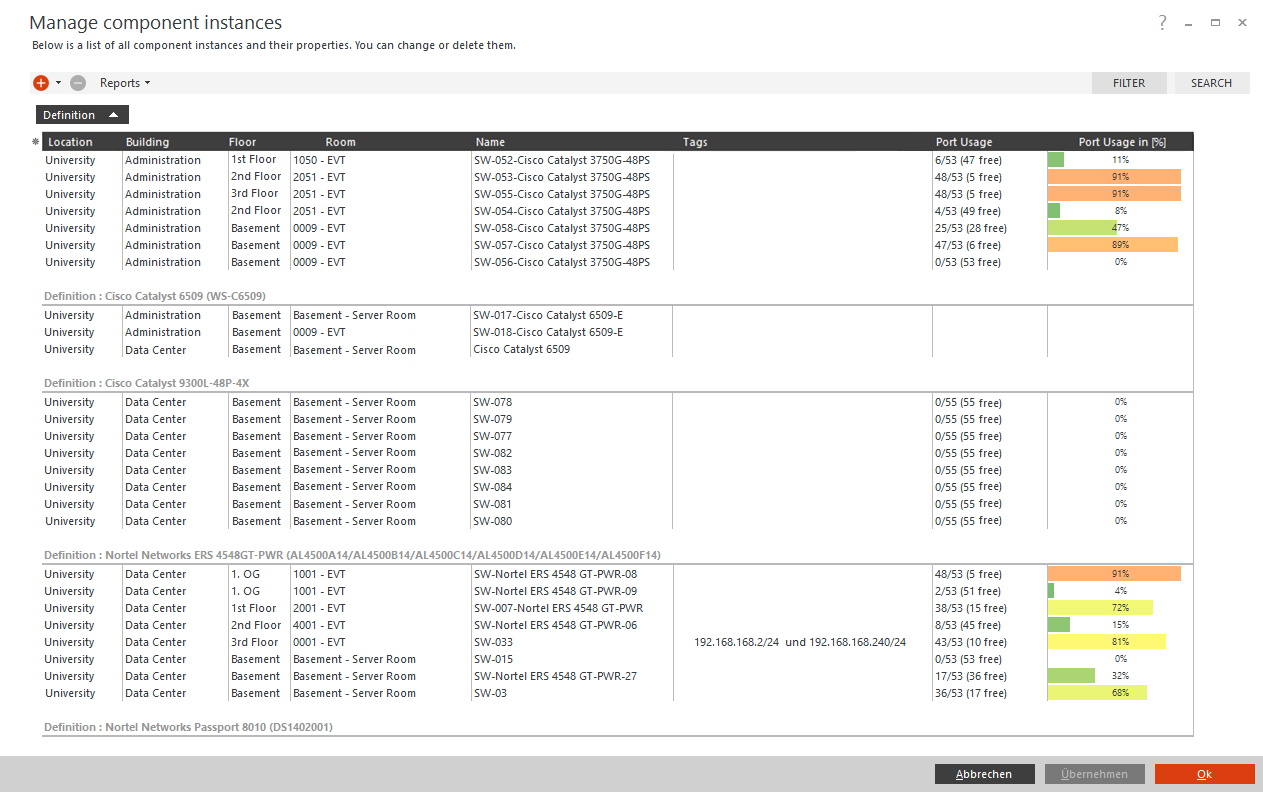Viewport: 1263px width, 792px height.
Task: Select the Cisco Catalyst 6509 group header
Action: click(155, 296)
